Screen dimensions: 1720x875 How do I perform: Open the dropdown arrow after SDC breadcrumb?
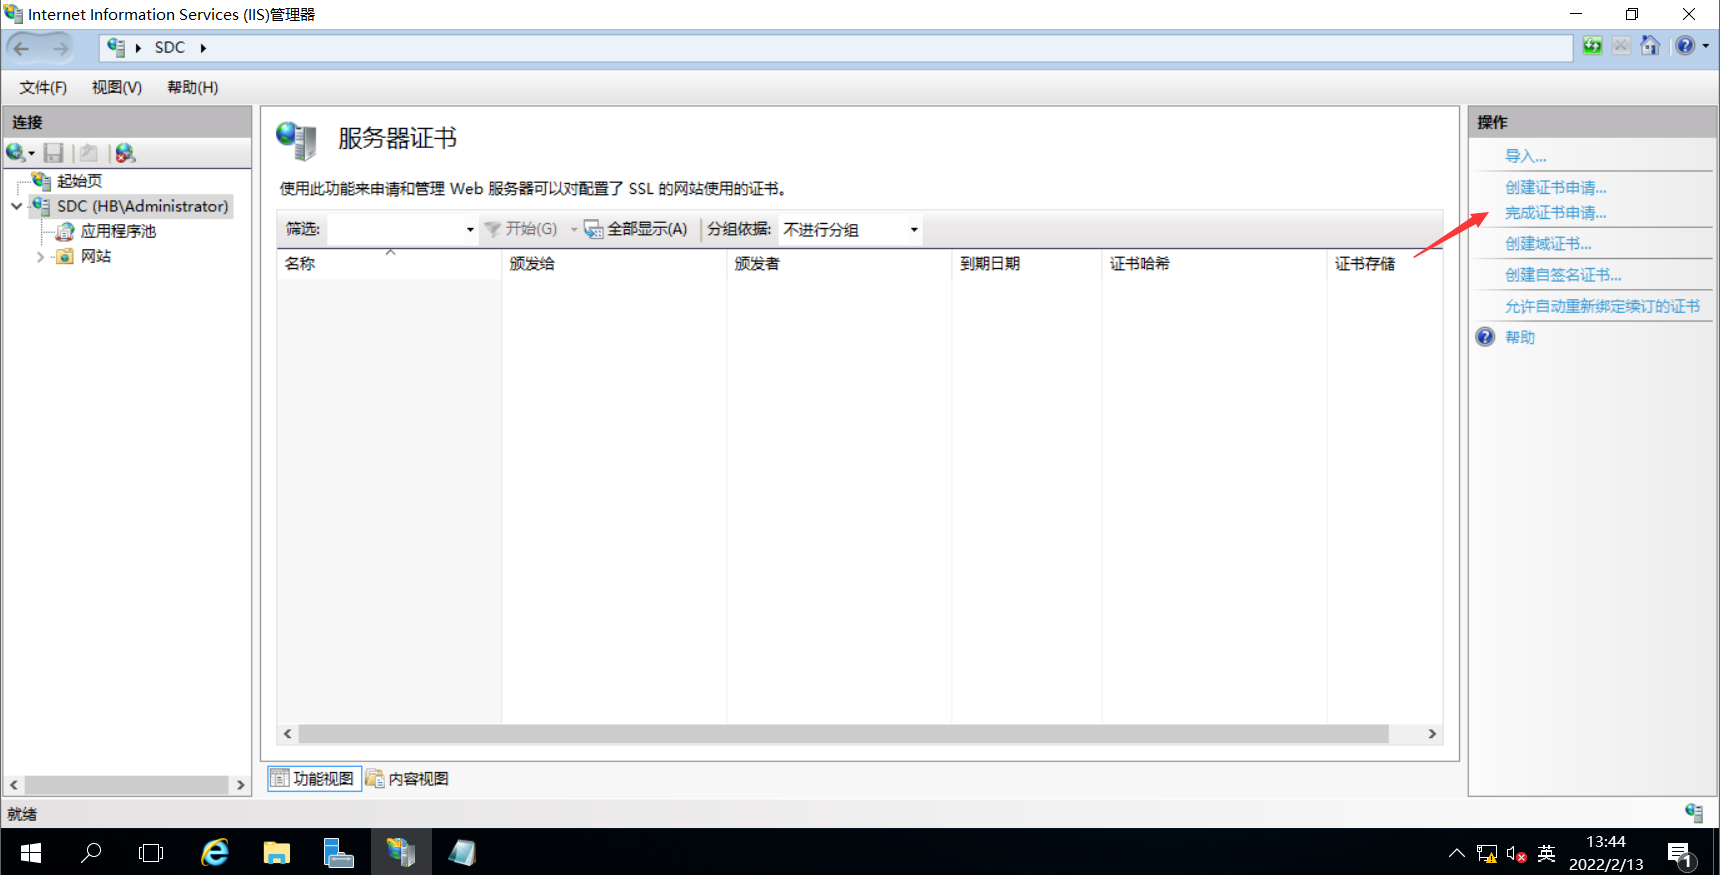pyautogui.click(x=203, y=48)
